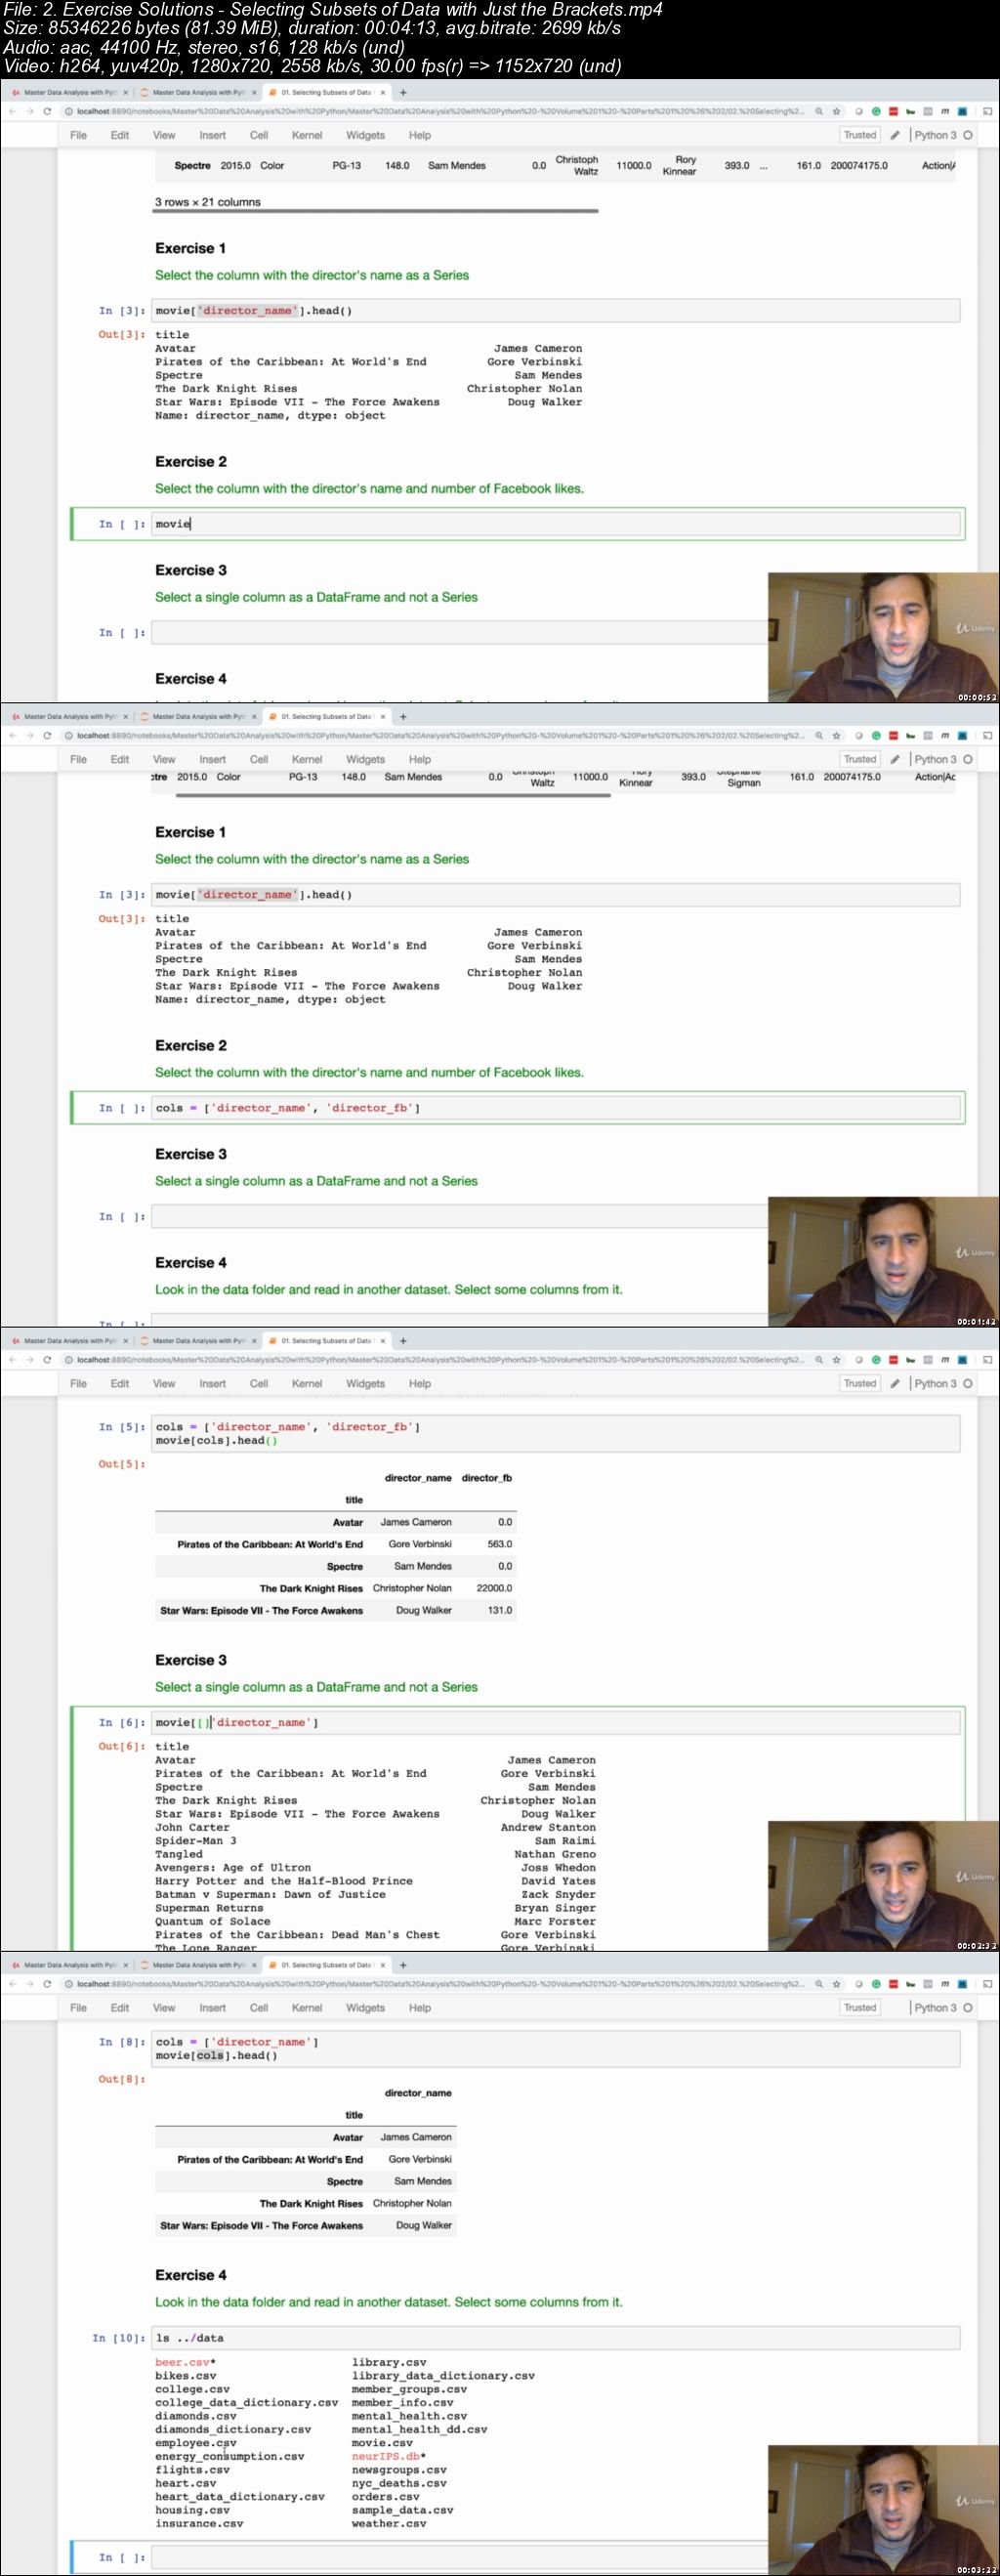Click active code cell containing 'movie' text
This screenshot has height=2576, width=1000.
[556, 524]
